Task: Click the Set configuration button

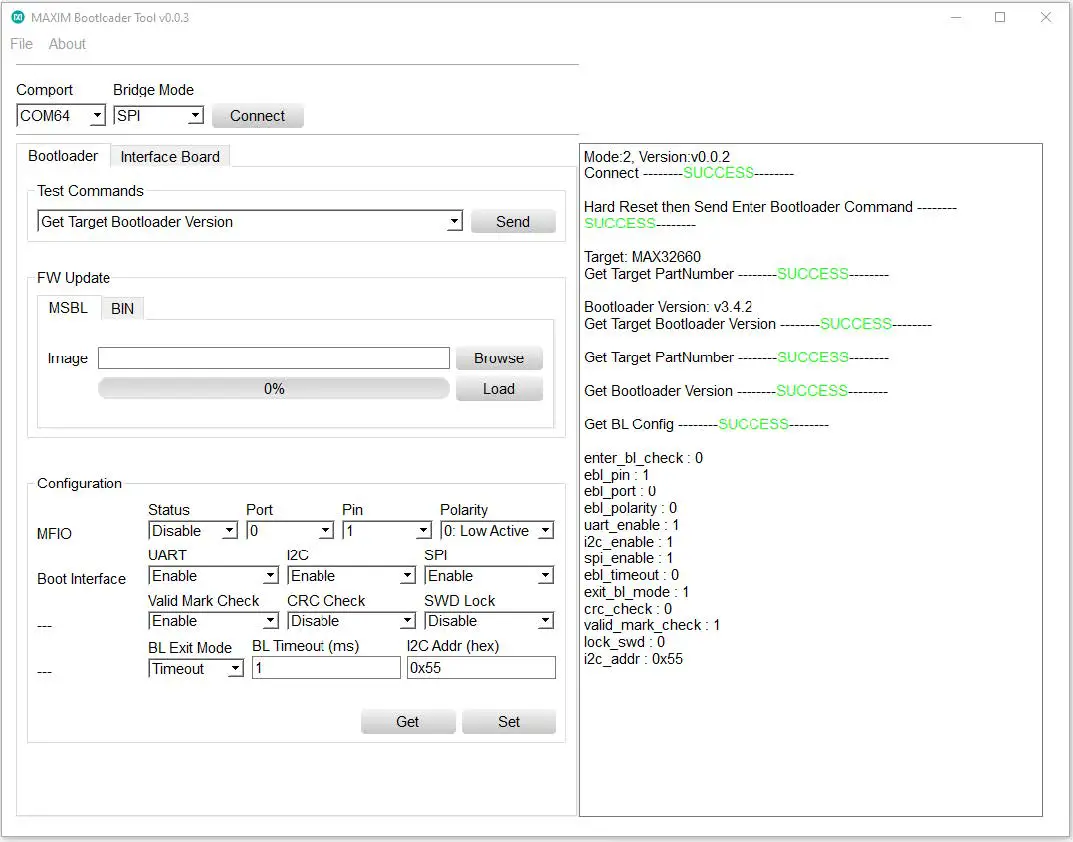Action: [x=508, y=721]
